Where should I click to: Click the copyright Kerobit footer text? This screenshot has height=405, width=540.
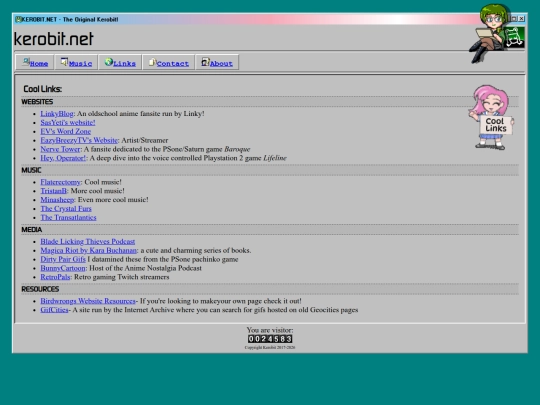tap(270, 348)
